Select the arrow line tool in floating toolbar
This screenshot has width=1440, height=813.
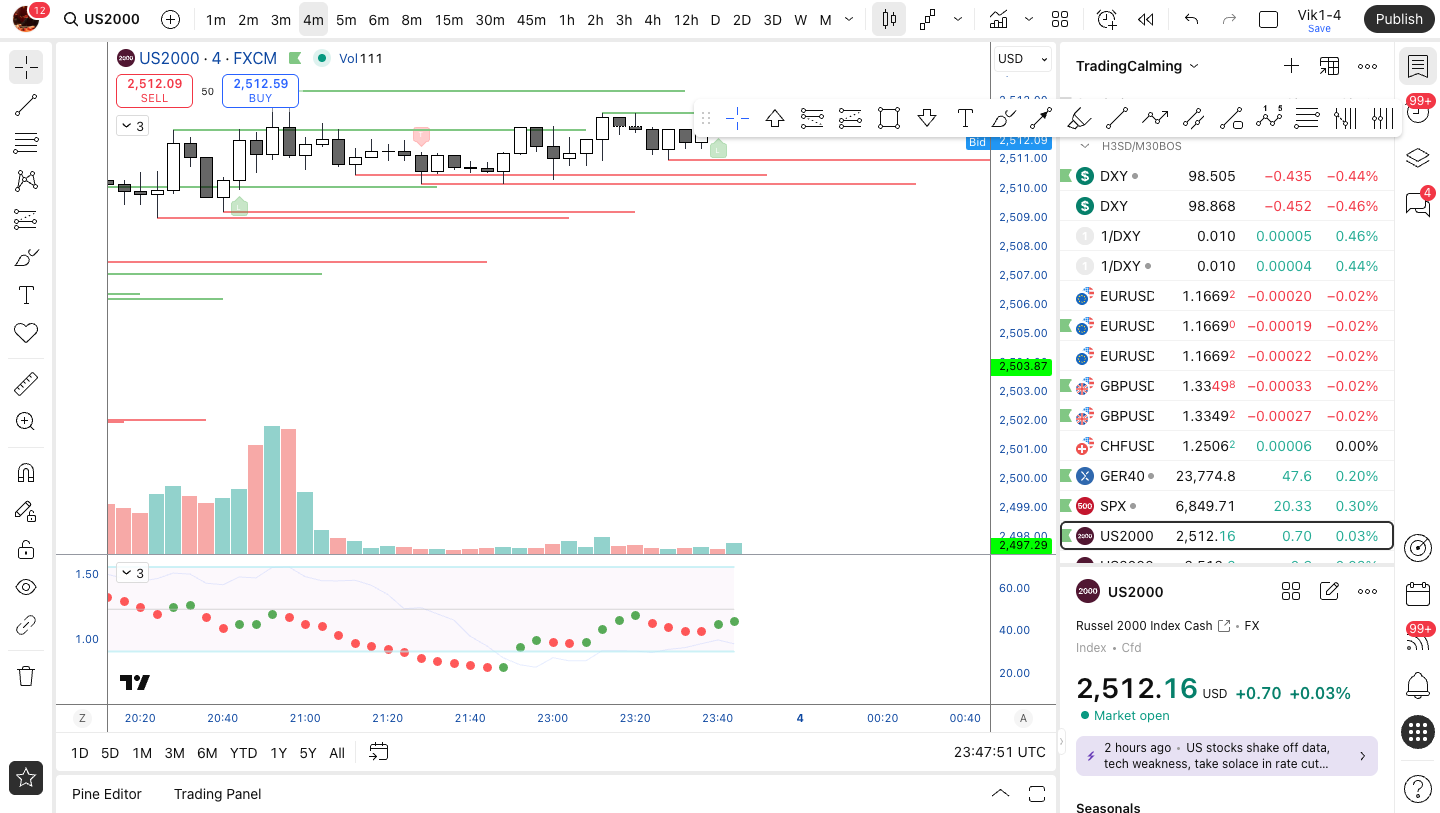(1041, 119)
